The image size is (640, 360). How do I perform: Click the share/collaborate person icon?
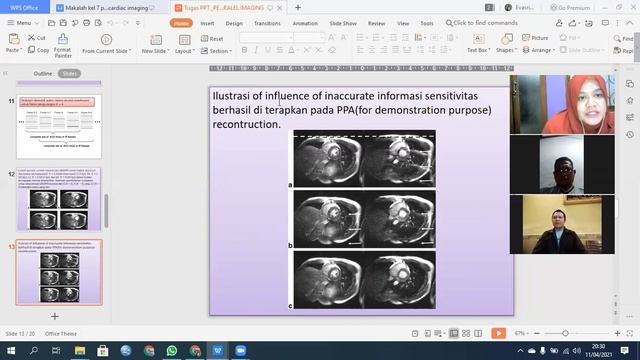pyautogui.click(x=559, y=23)
